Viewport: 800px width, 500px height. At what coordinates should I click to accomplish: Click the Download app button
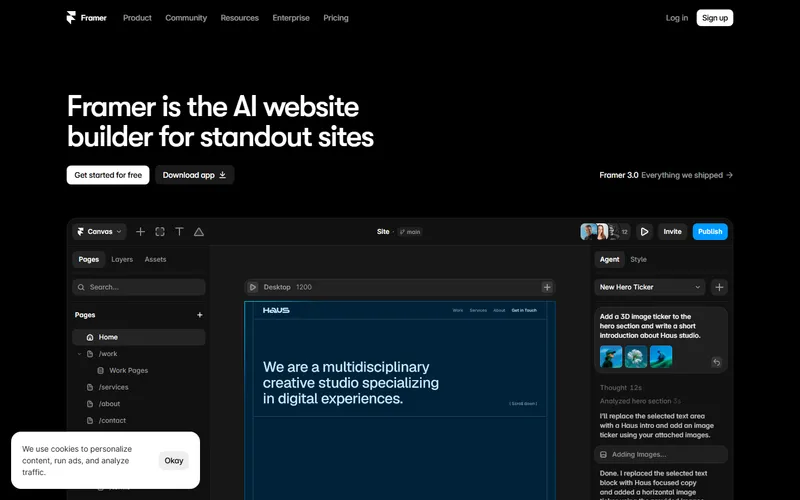pyautogui.click(x=194, y=175)
